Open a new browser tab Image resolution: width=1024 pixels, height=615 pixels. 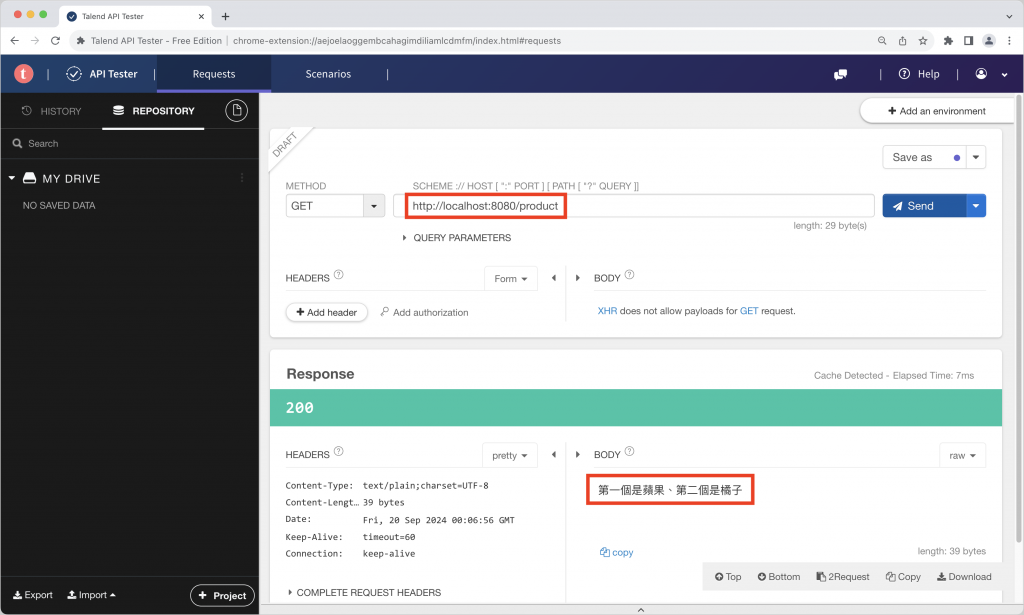pyautogui.click(x=225, y=16)
